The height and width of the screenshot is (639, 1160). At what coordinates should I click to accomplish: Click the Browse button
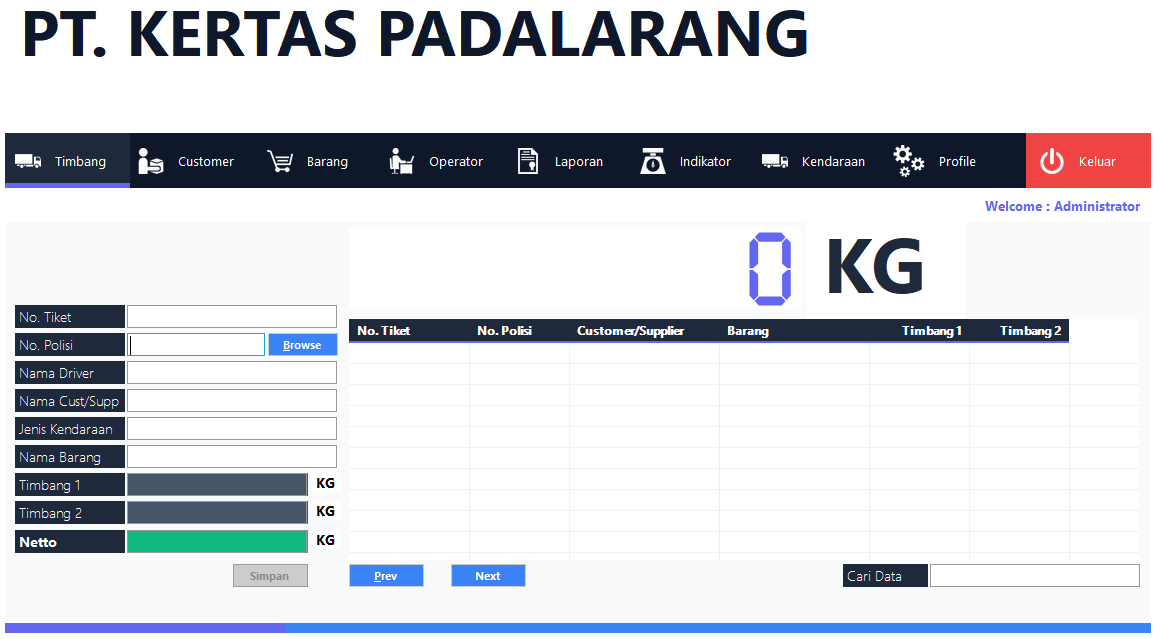302,345
